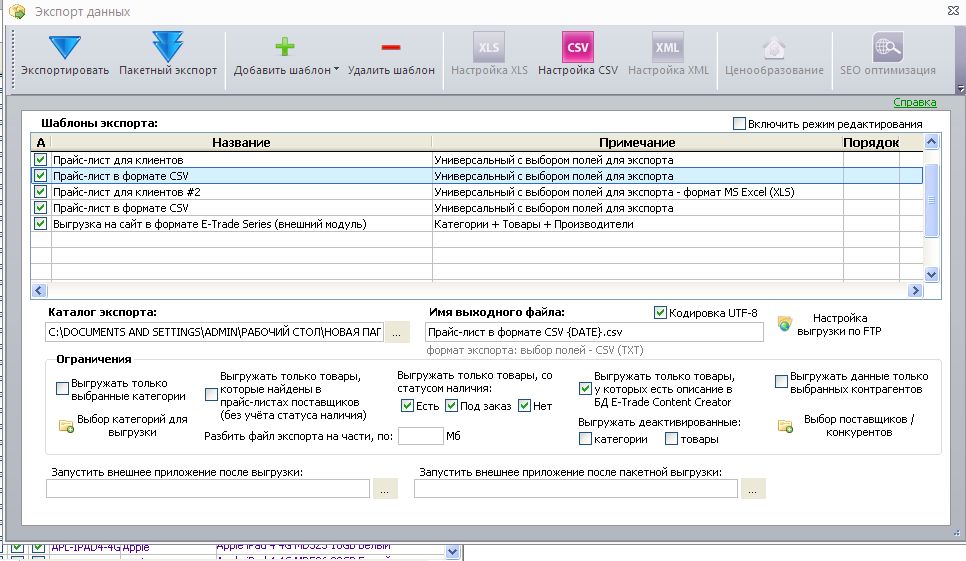Click the Название column header
The image size is (966, 561).
(241, 142)
